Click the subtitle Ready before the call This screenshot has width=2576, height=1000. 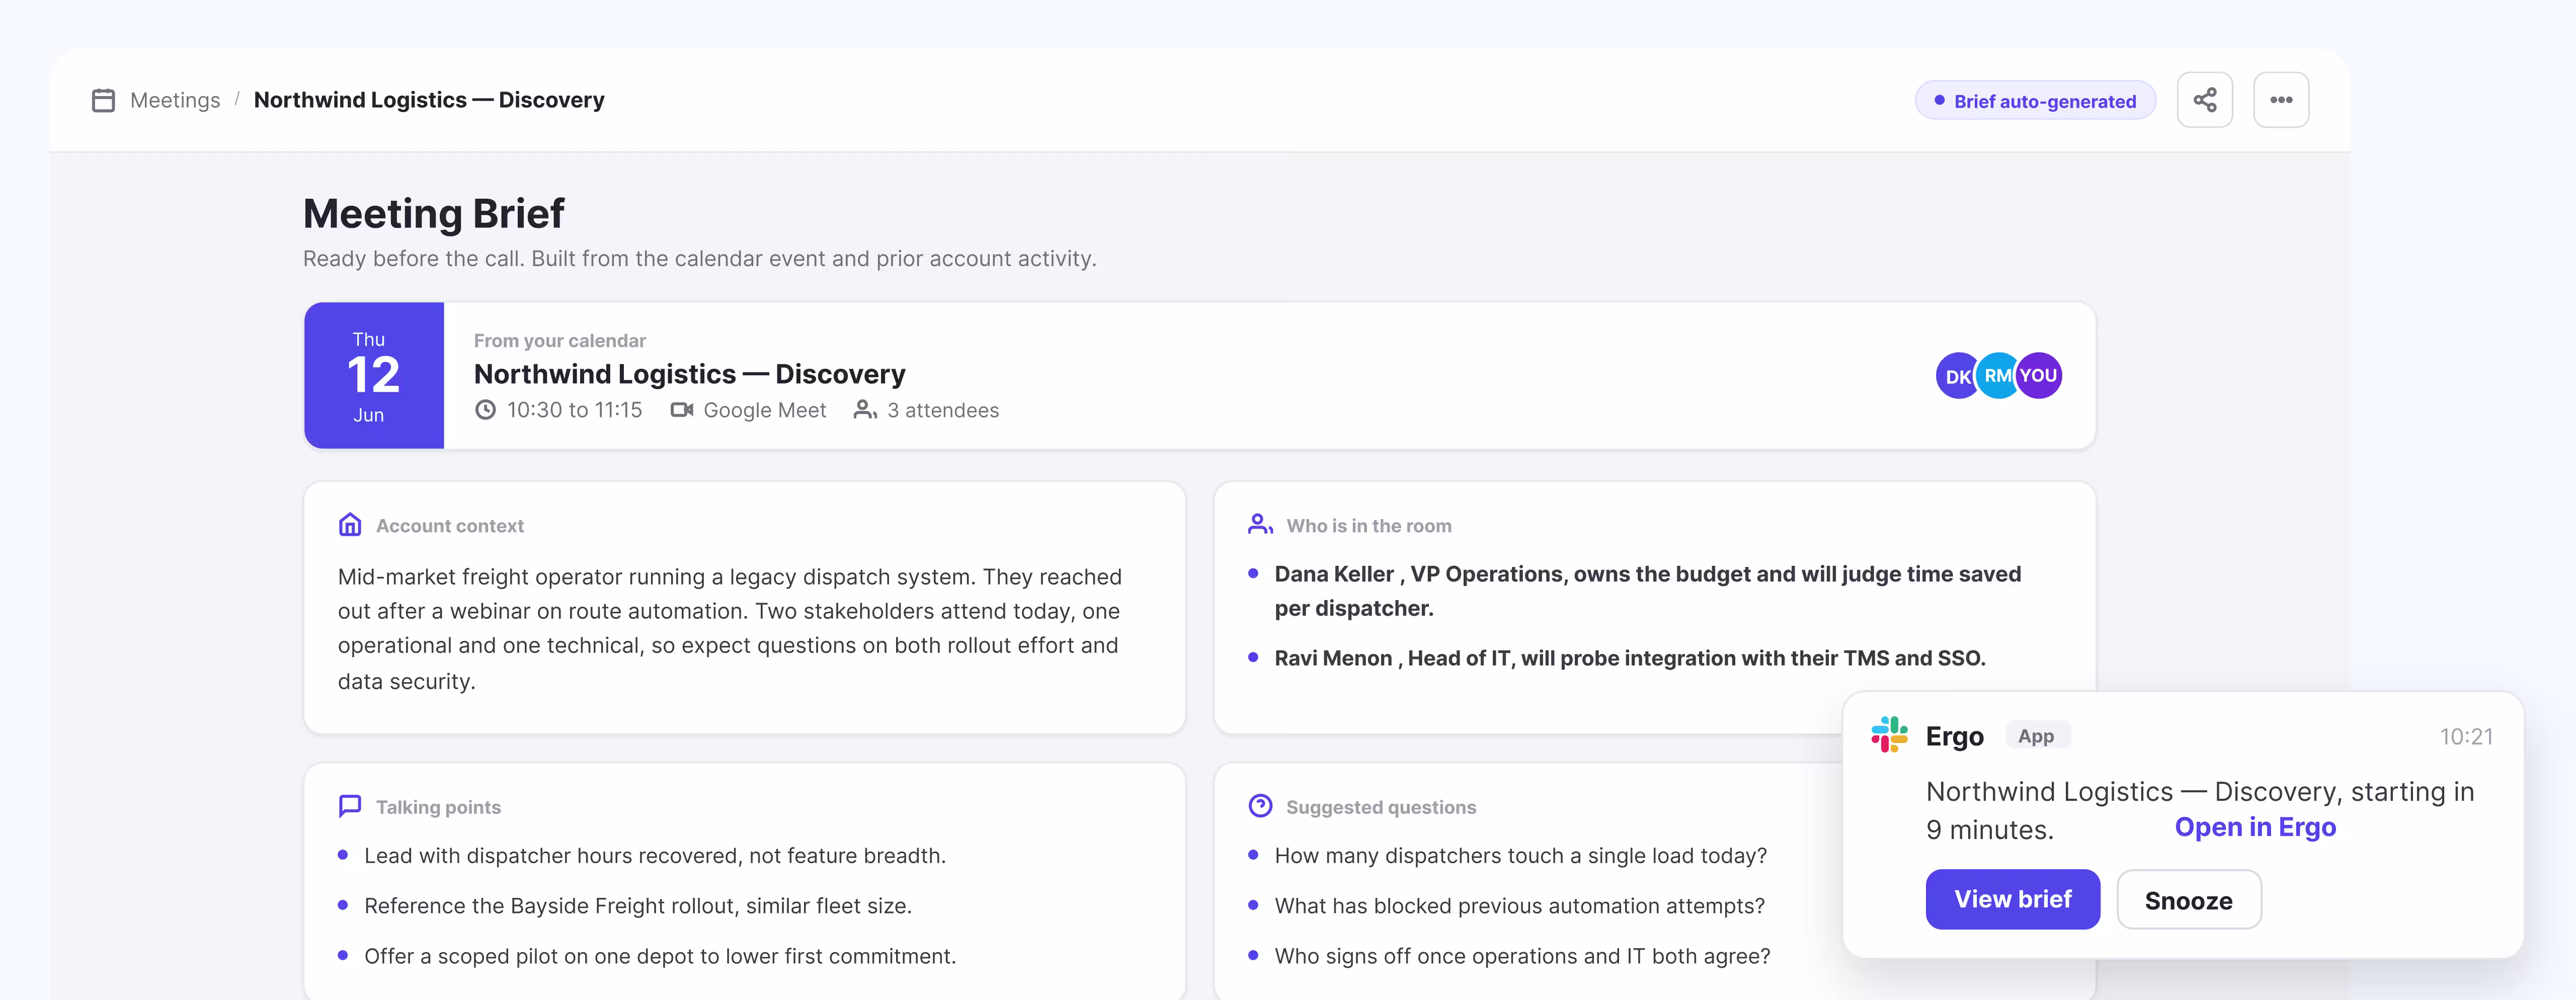point(700,259)
